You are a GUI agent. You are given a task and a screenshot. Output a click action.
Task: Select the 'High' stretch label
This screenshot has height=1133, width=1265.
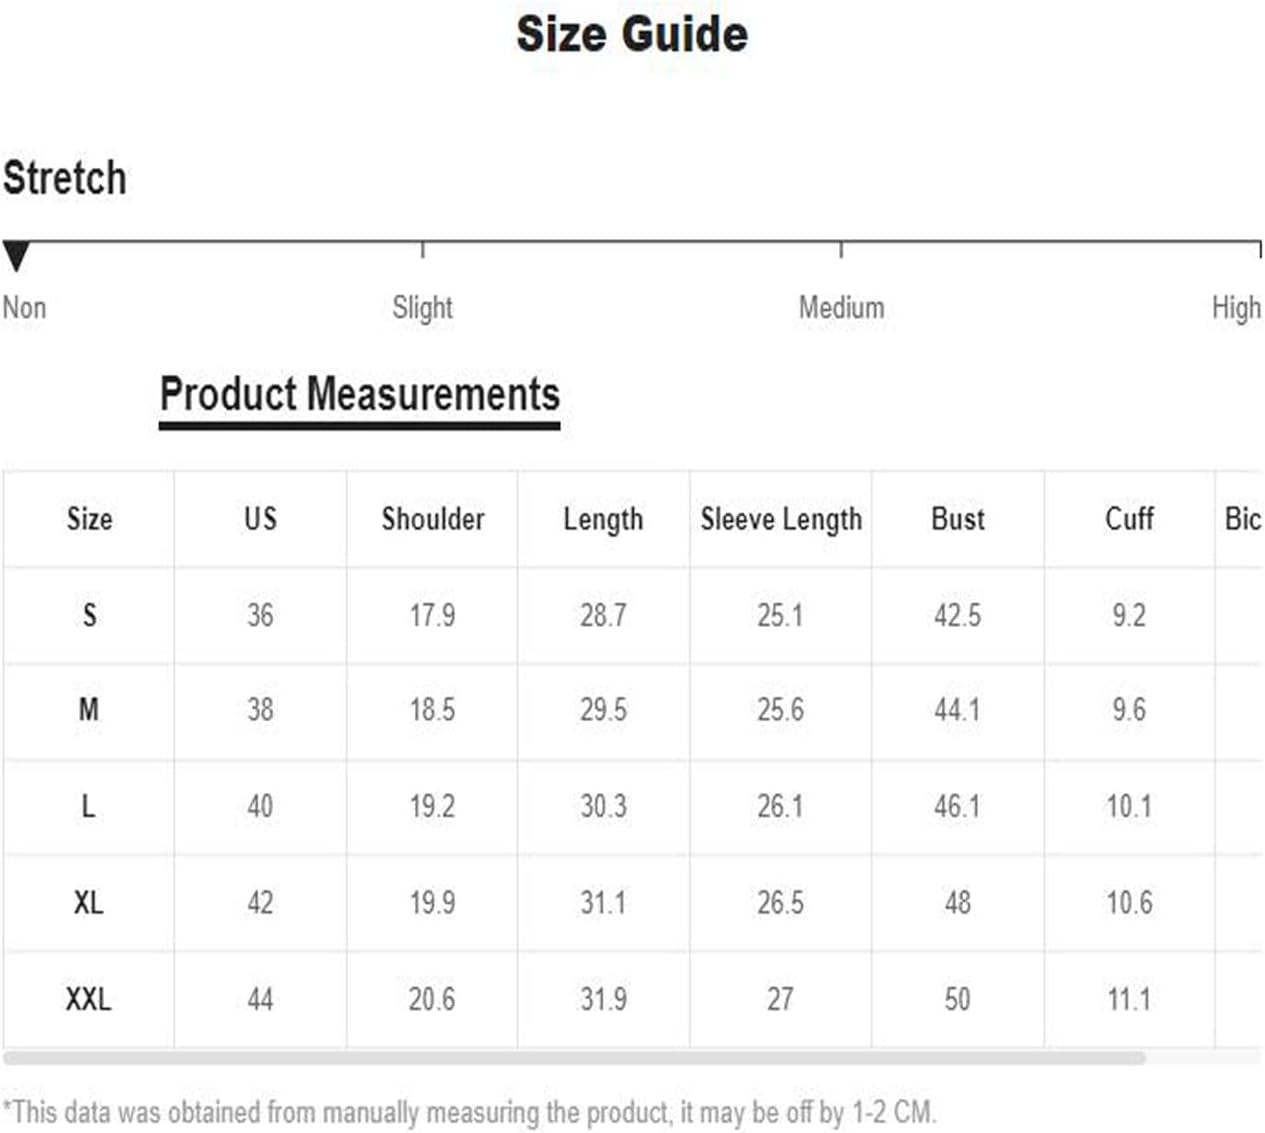[x=1237, y=308]
